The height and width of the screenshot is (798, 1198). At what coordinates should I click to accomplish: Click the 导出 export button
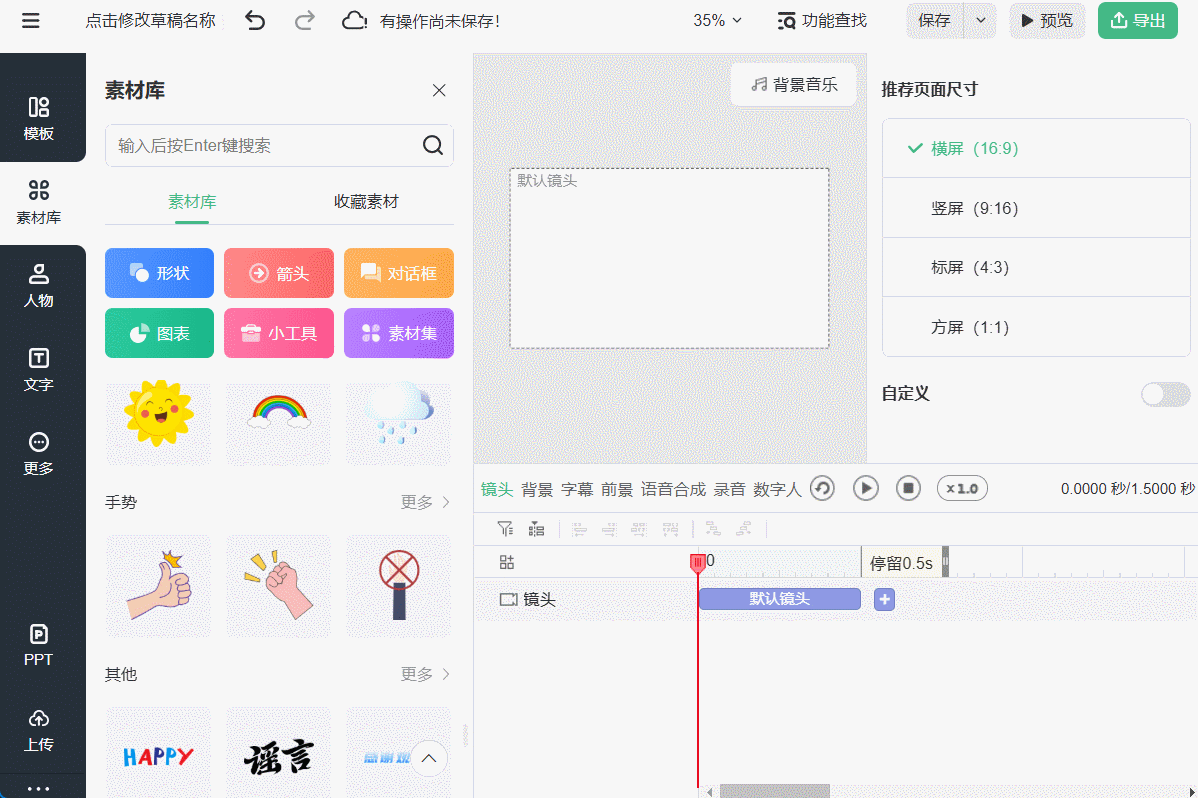coord(1137,20)
